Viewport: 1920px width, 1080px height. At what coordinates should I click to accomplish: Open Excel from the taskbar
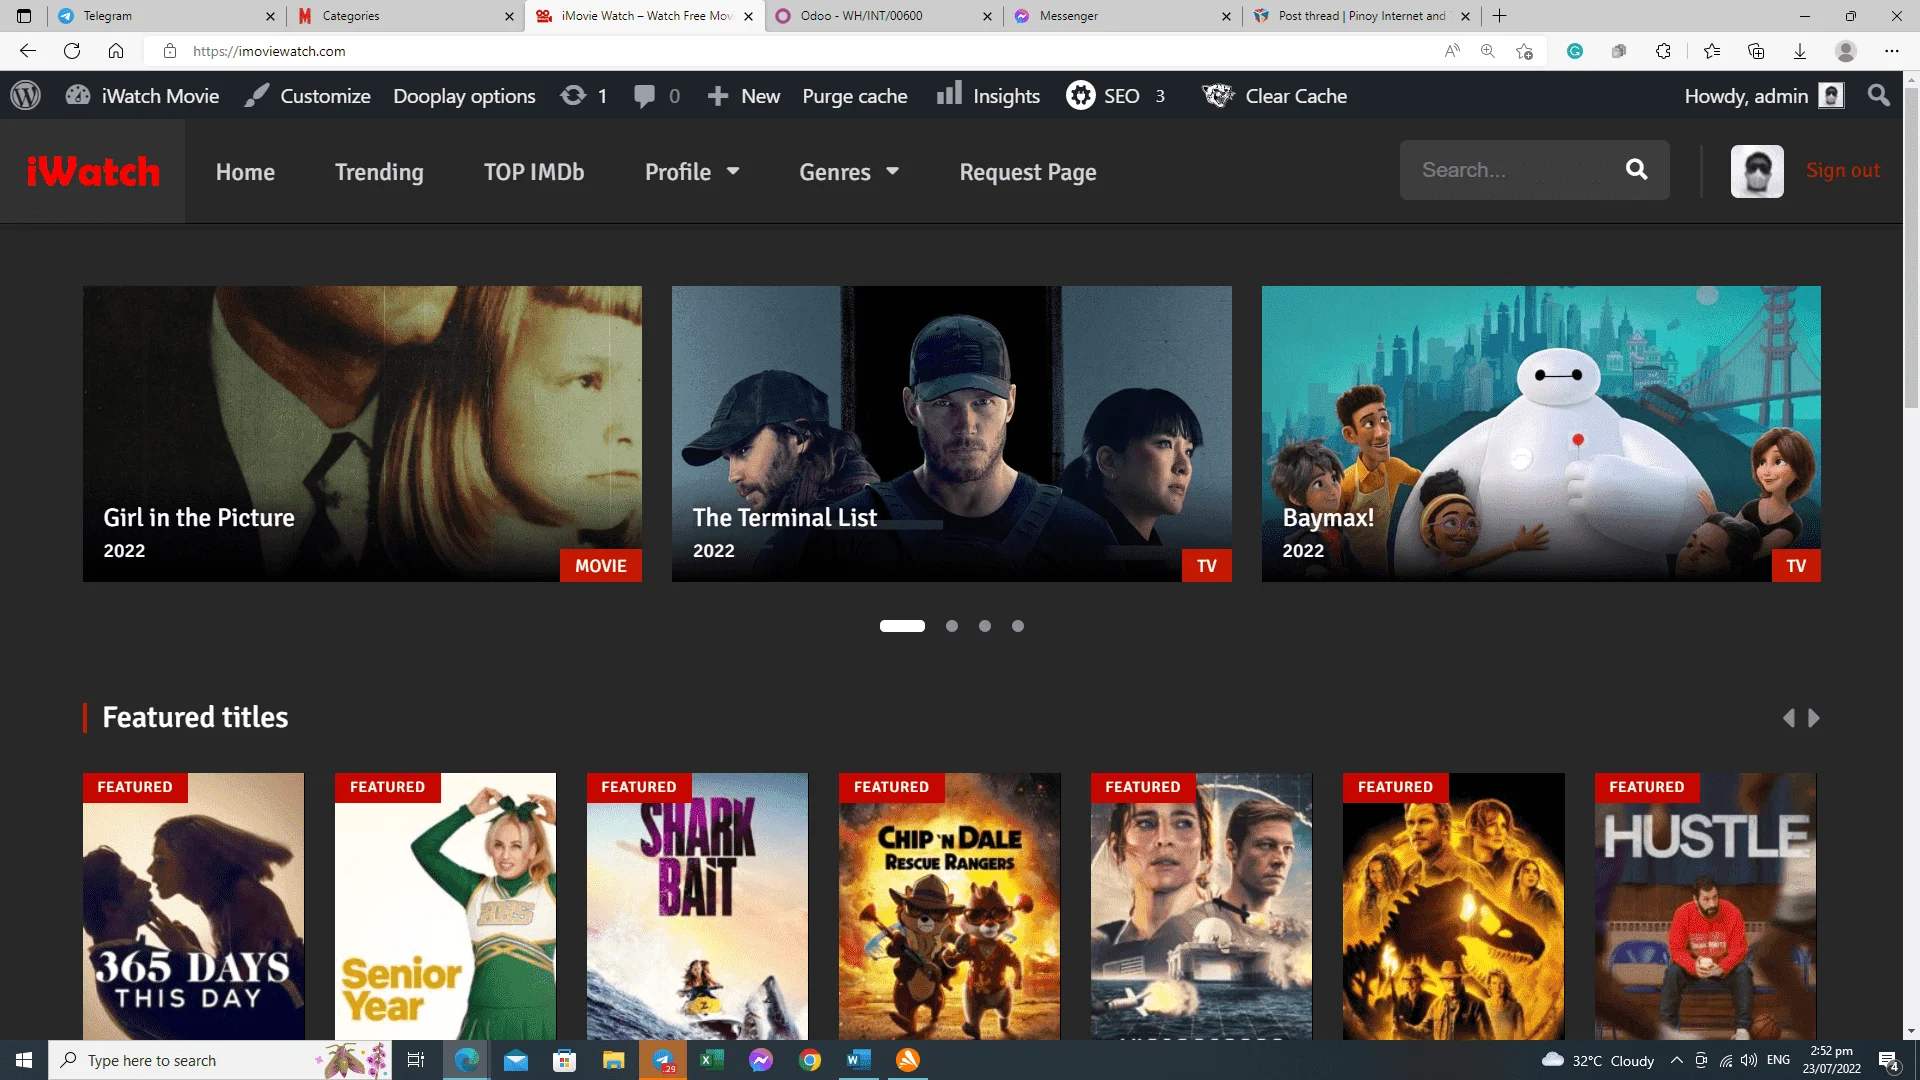coord(712,1060)
